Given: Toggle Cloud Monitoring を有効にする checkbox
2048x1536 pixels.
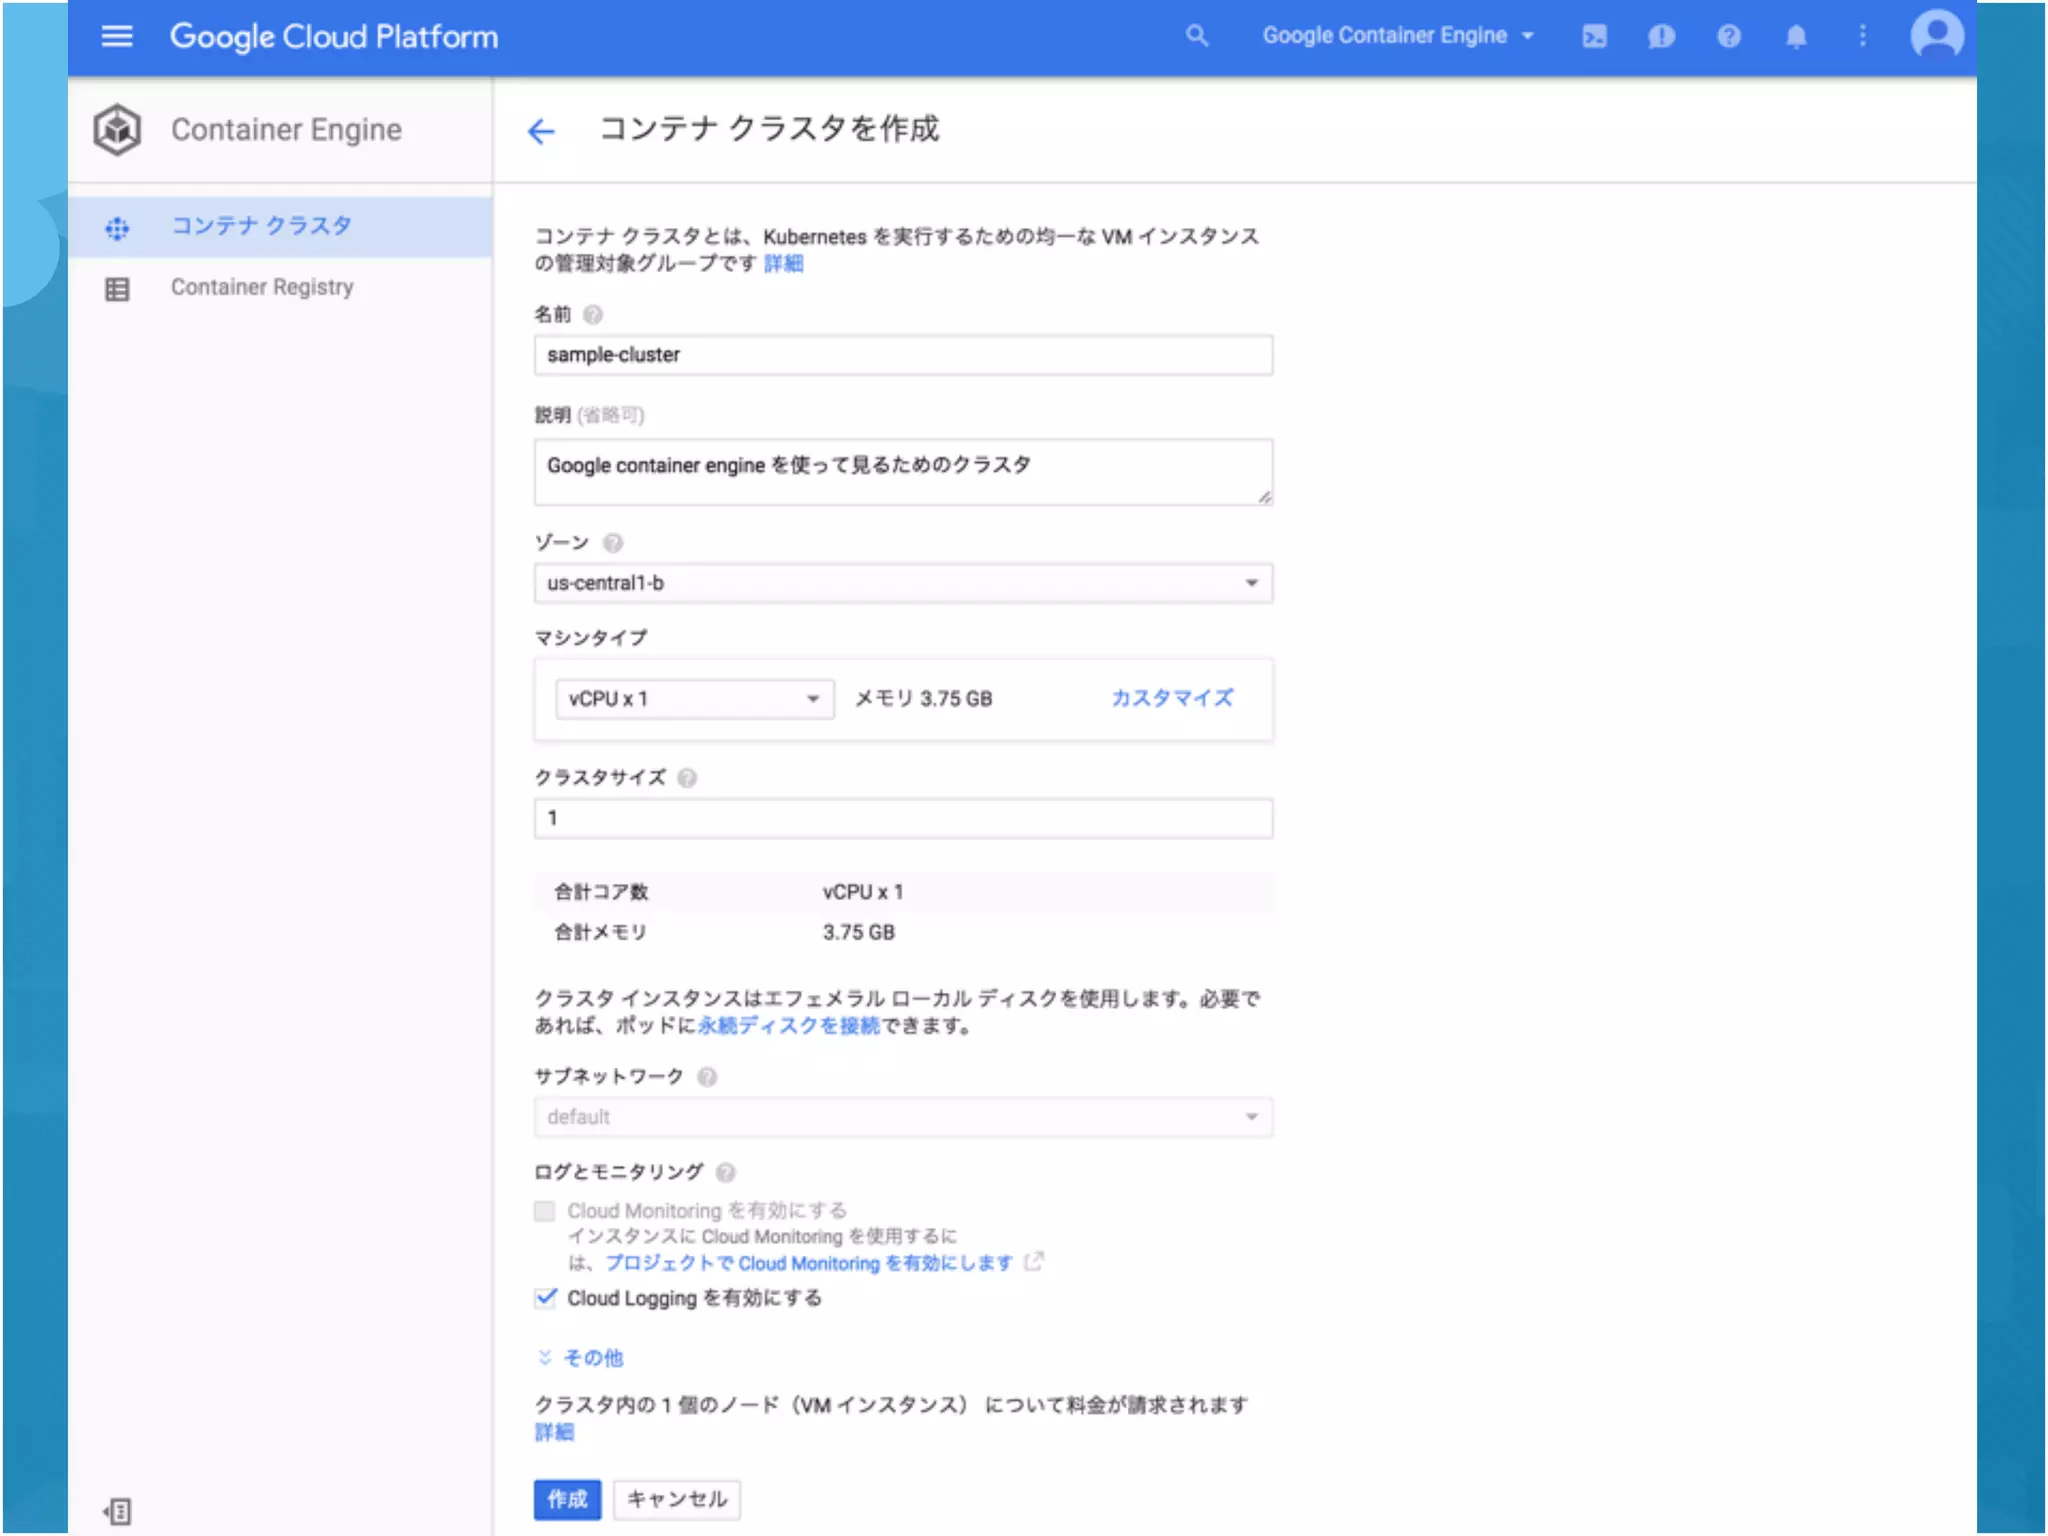Looking at the screenshot, I should pyautogui.click(x=545, y=1211).
